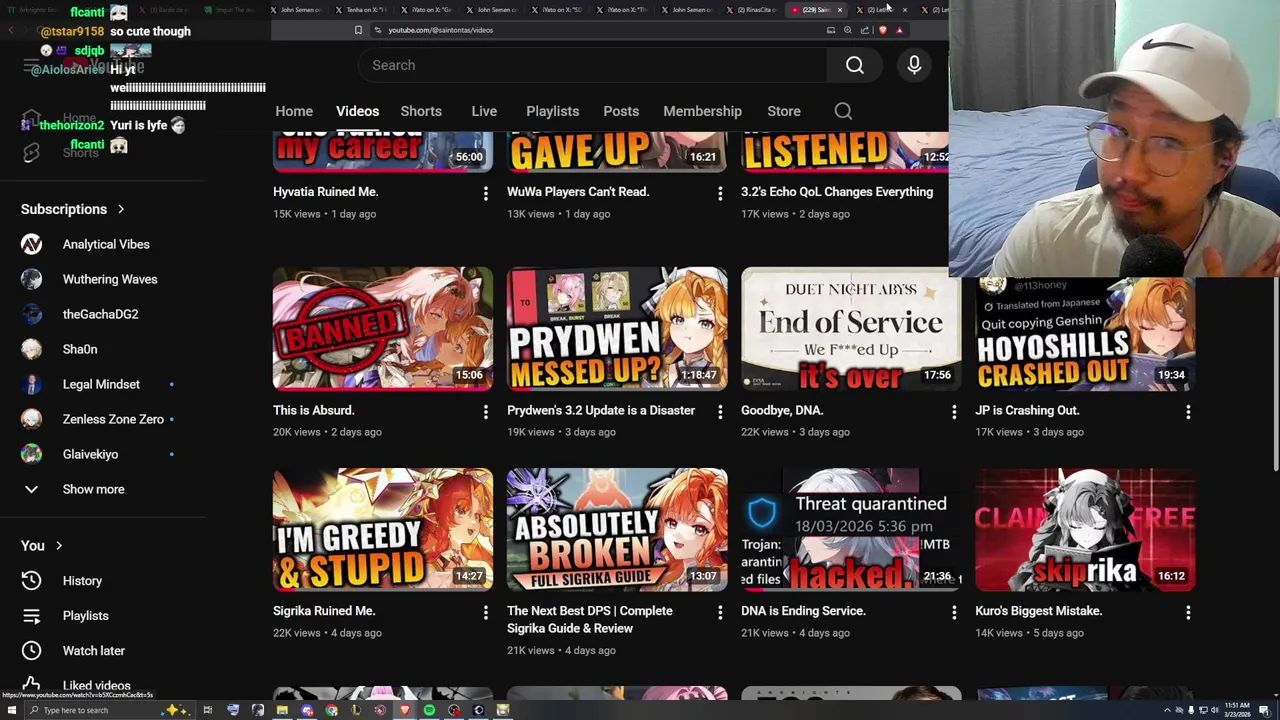Close the active YouTube browser tab

(x=840, y=10)
